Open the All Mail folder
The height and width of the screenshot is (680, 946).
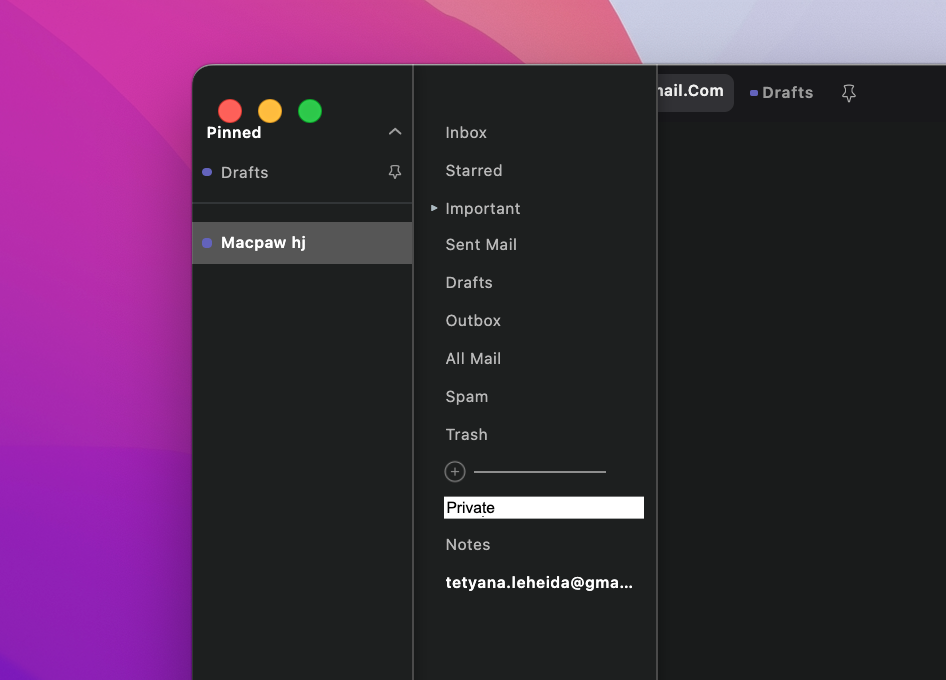coord(473,358)
